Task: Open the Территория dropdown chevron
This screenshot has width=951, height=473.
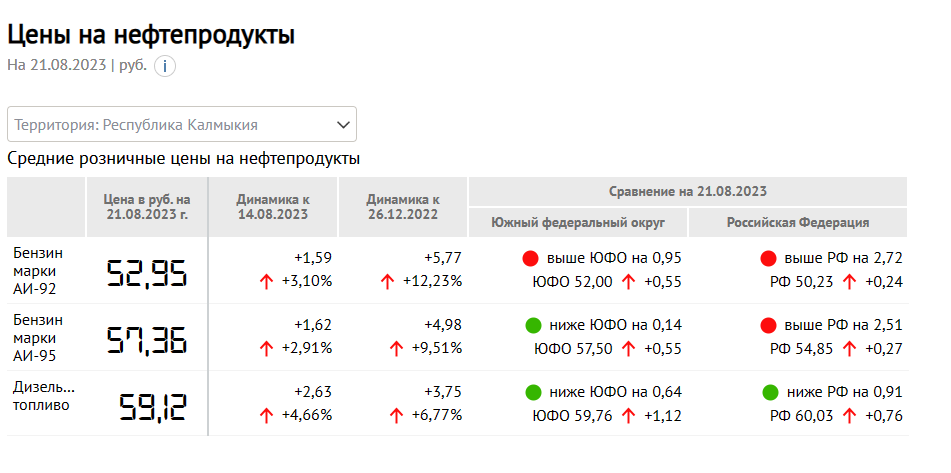Action: pos(343,125)
